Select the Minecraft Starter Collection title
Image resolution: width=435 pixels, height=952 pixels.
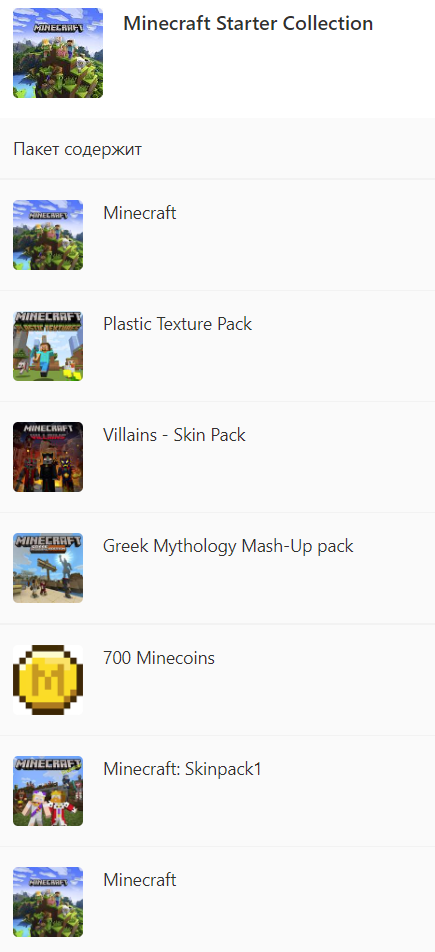coord(248,23)
